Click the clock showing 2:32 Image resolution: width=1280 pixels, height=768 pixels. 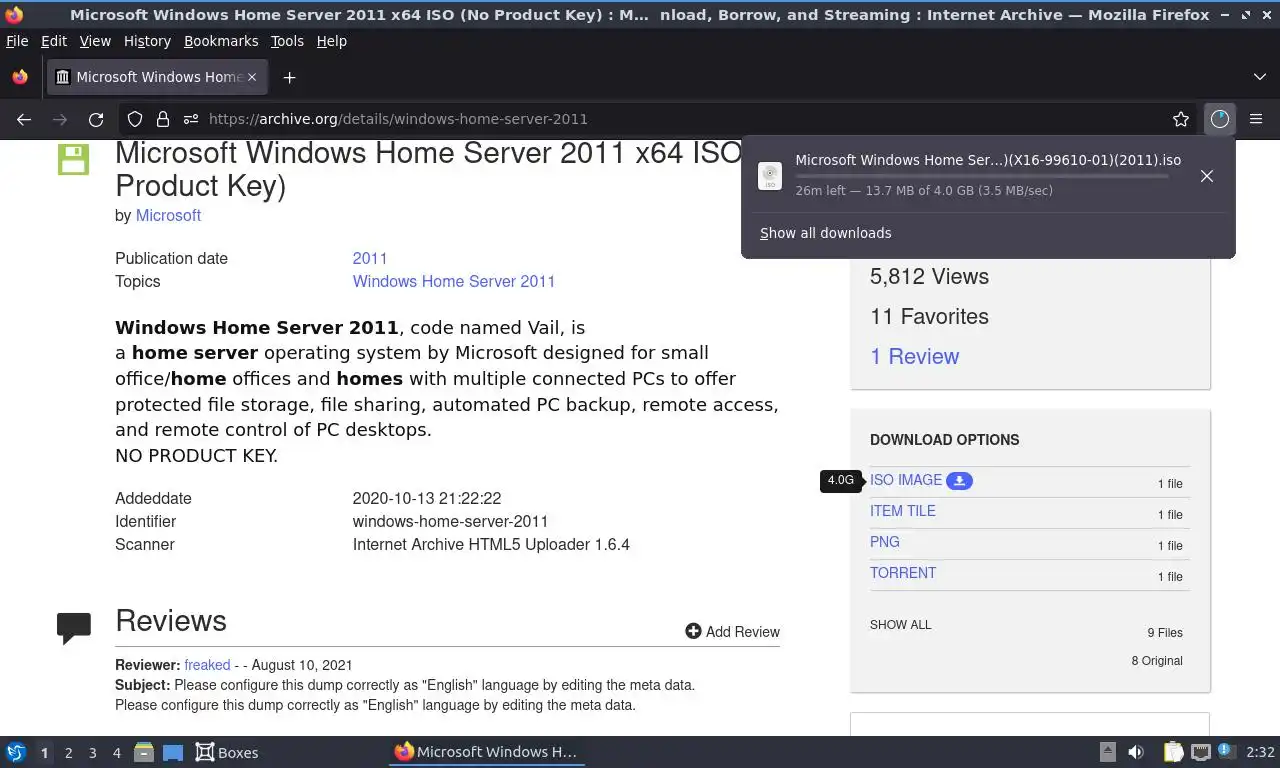[1260, 752]
